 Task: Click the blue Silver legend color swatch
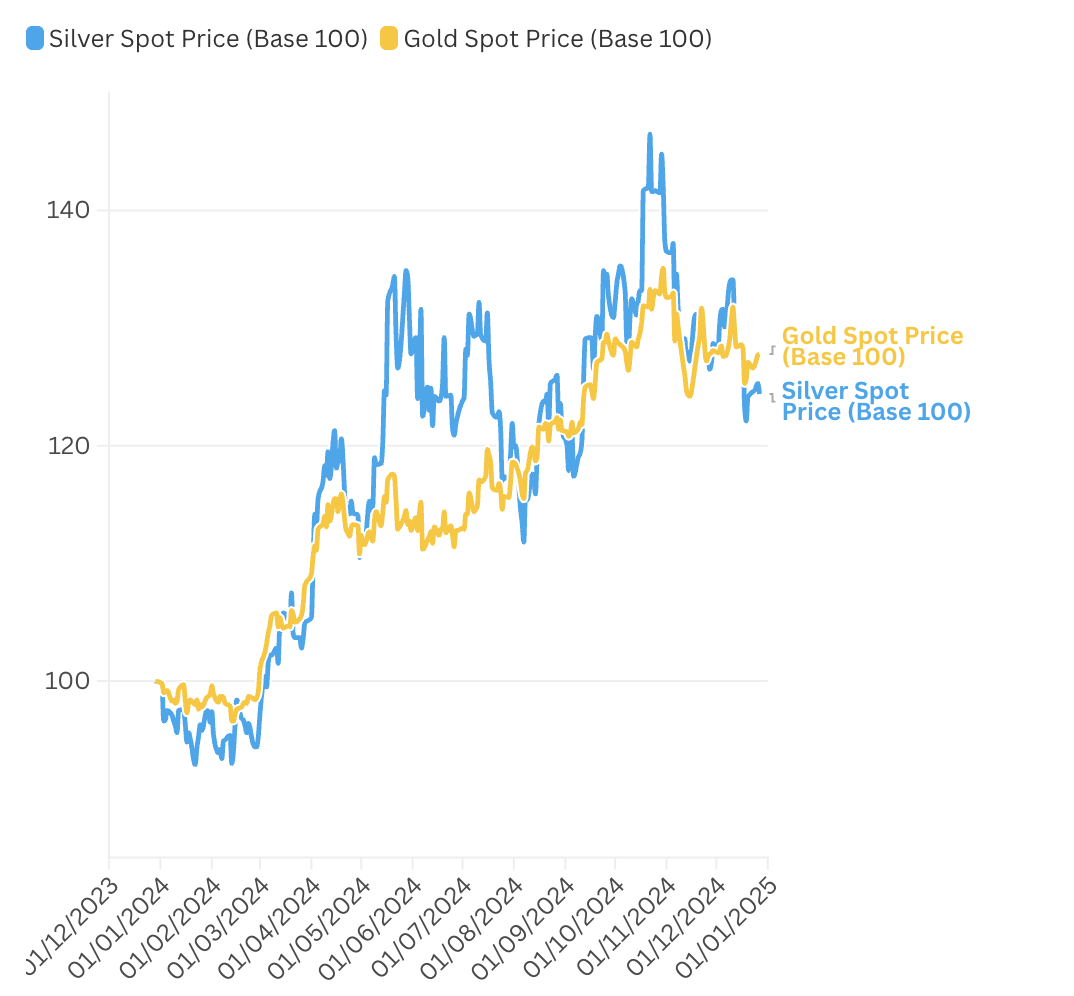[x=35, y=38]
